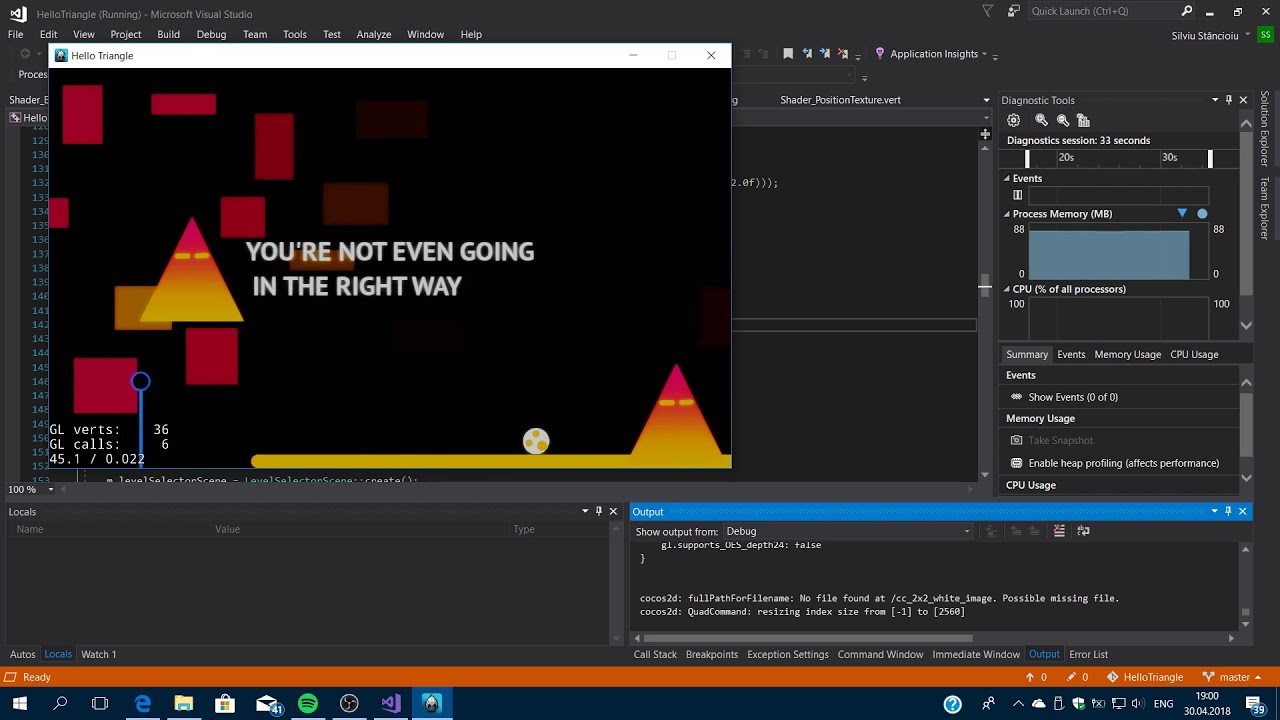Switch to Error List tab

click(1088, 654)
